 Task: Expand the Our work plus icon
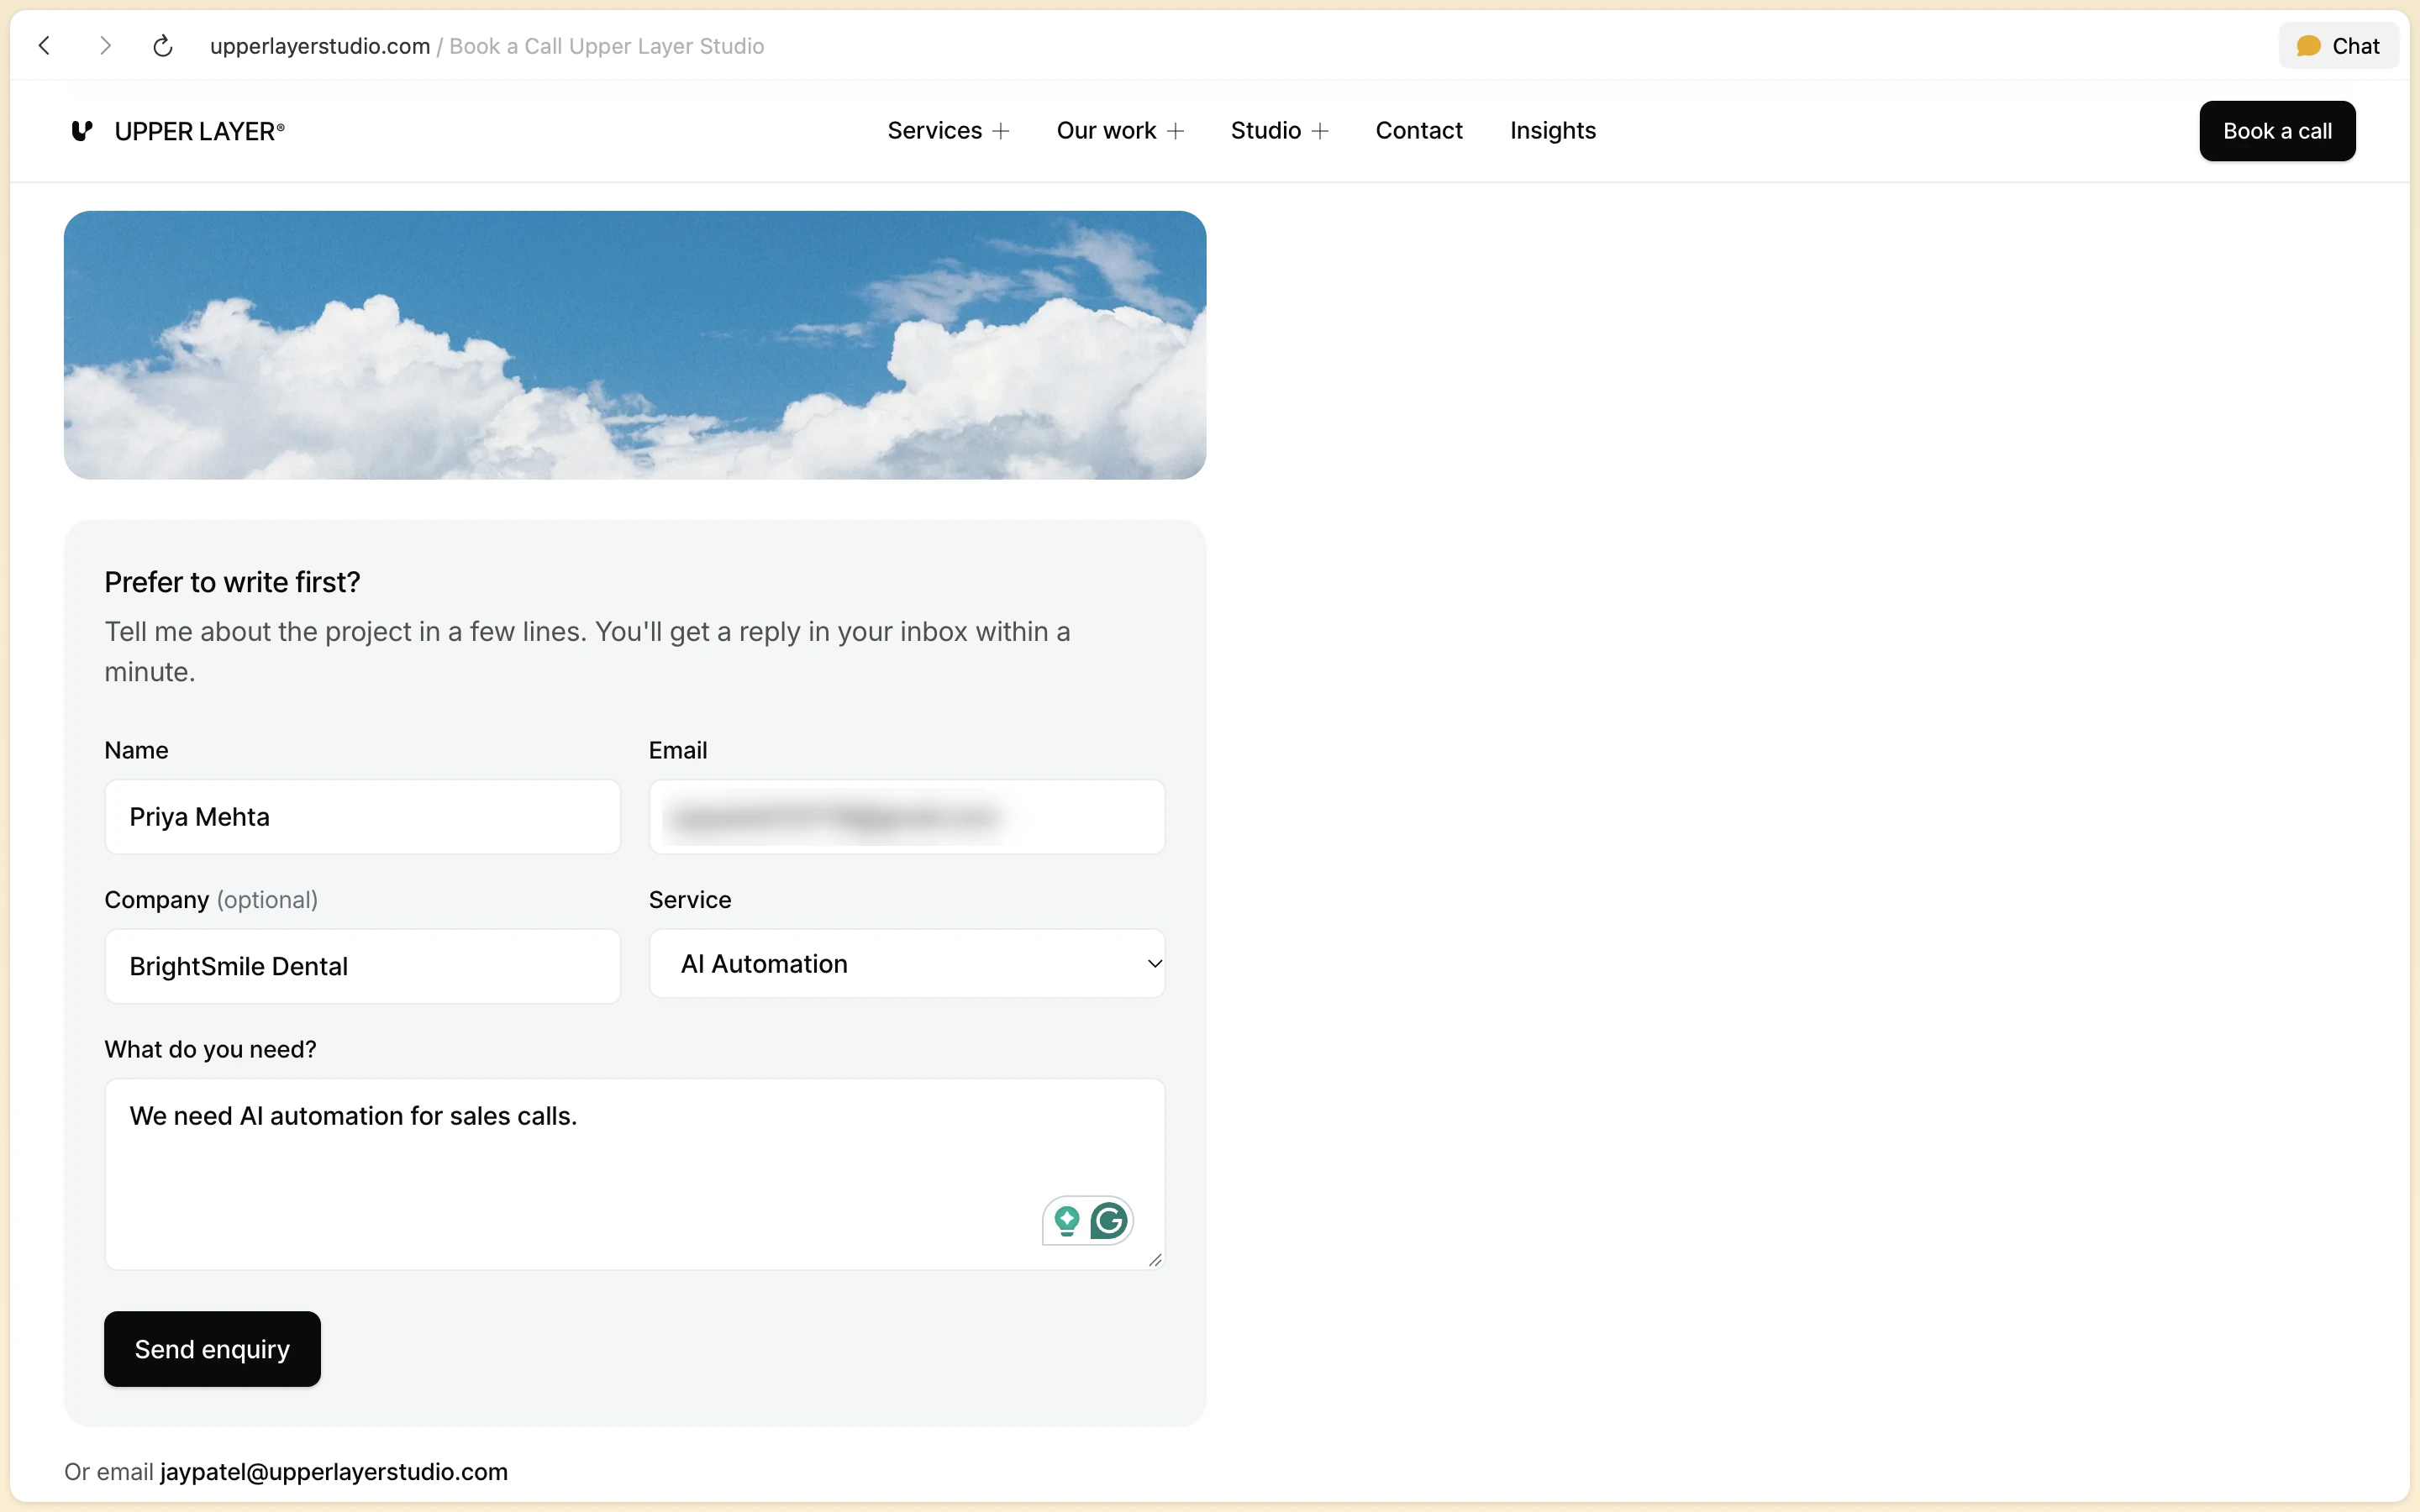pyautogui.click(x=1176, y=131)
